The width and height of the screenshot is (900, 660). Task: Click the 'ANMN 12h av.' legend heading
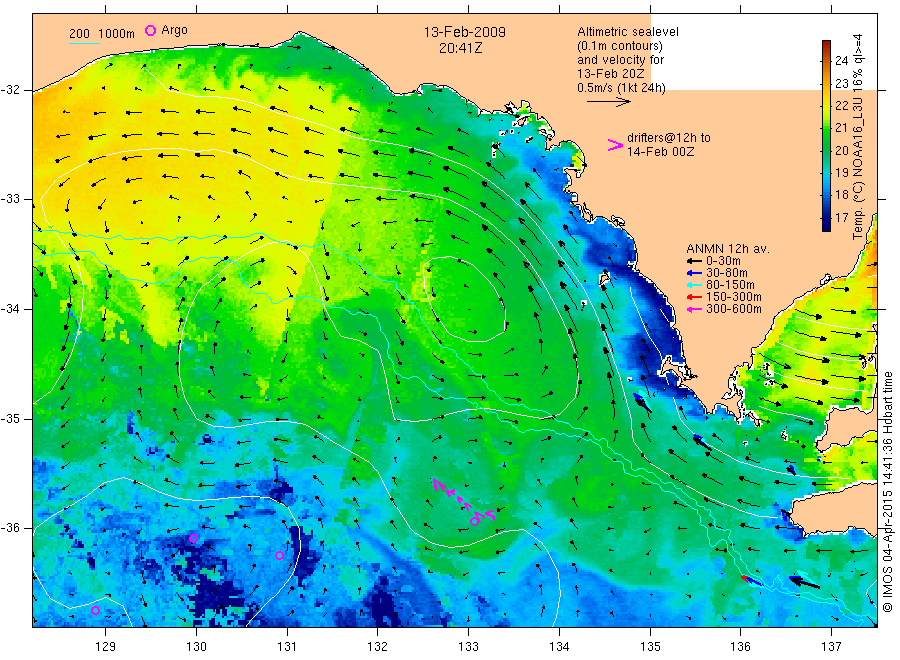pos(728,249)
